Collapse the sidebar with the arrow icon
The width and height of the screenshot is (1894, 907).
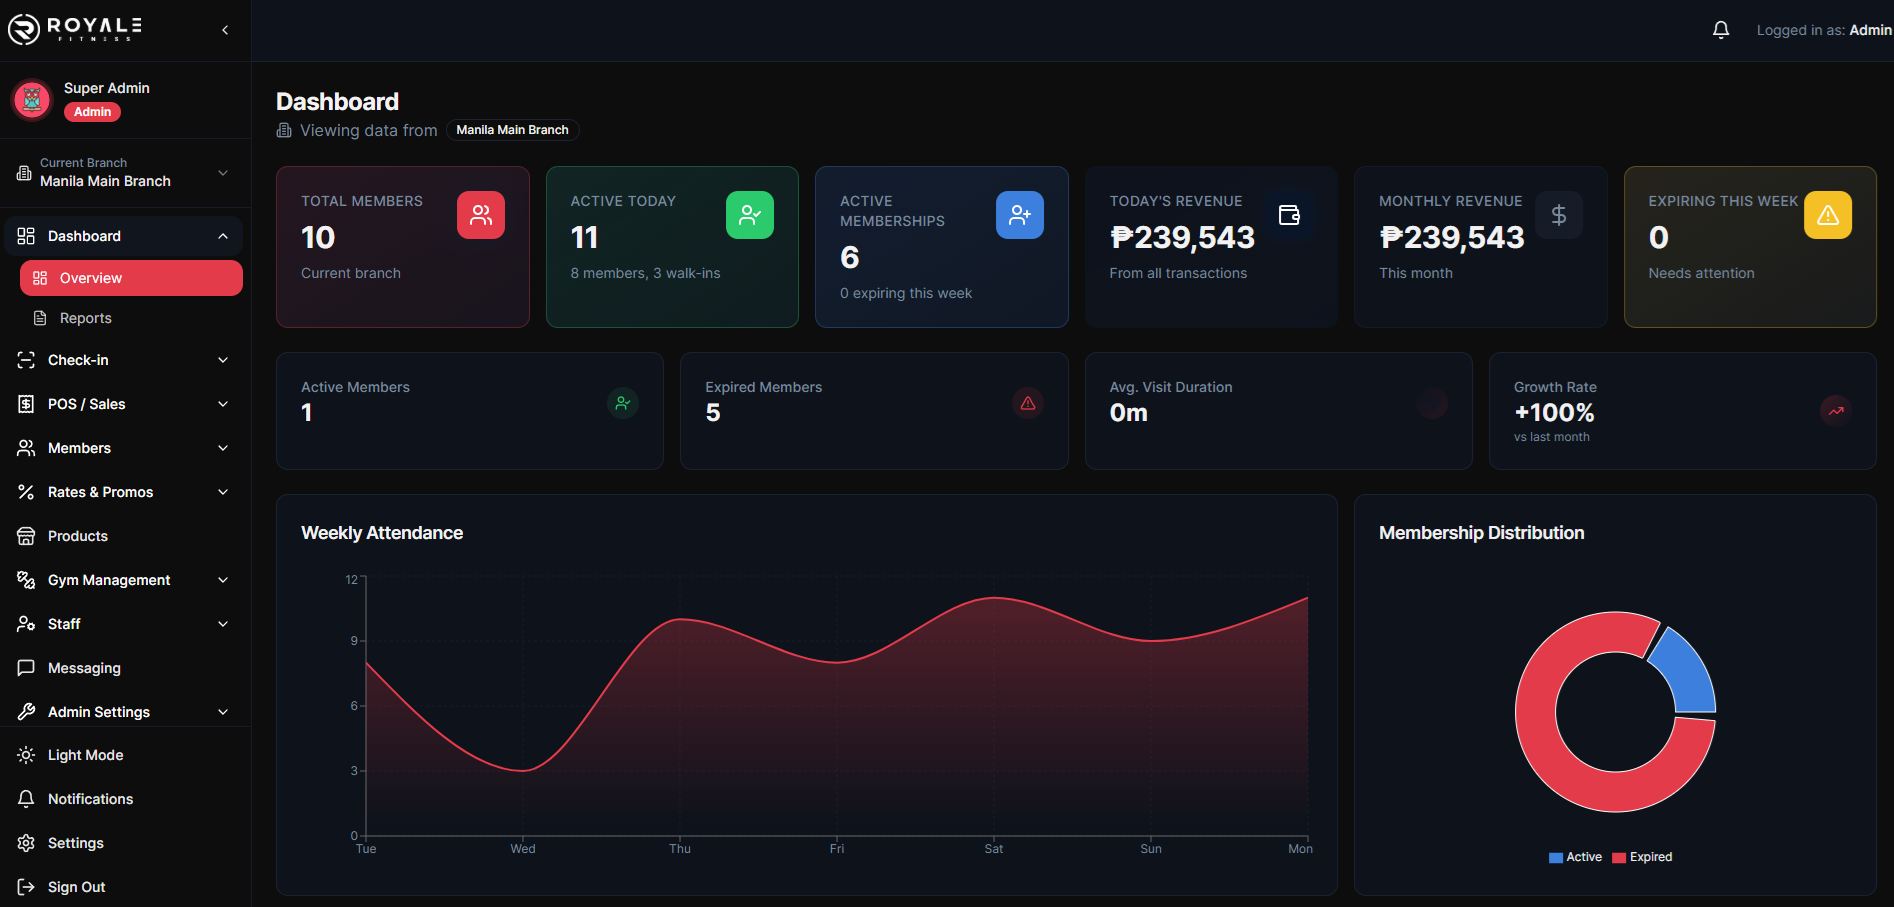(225, 30)
